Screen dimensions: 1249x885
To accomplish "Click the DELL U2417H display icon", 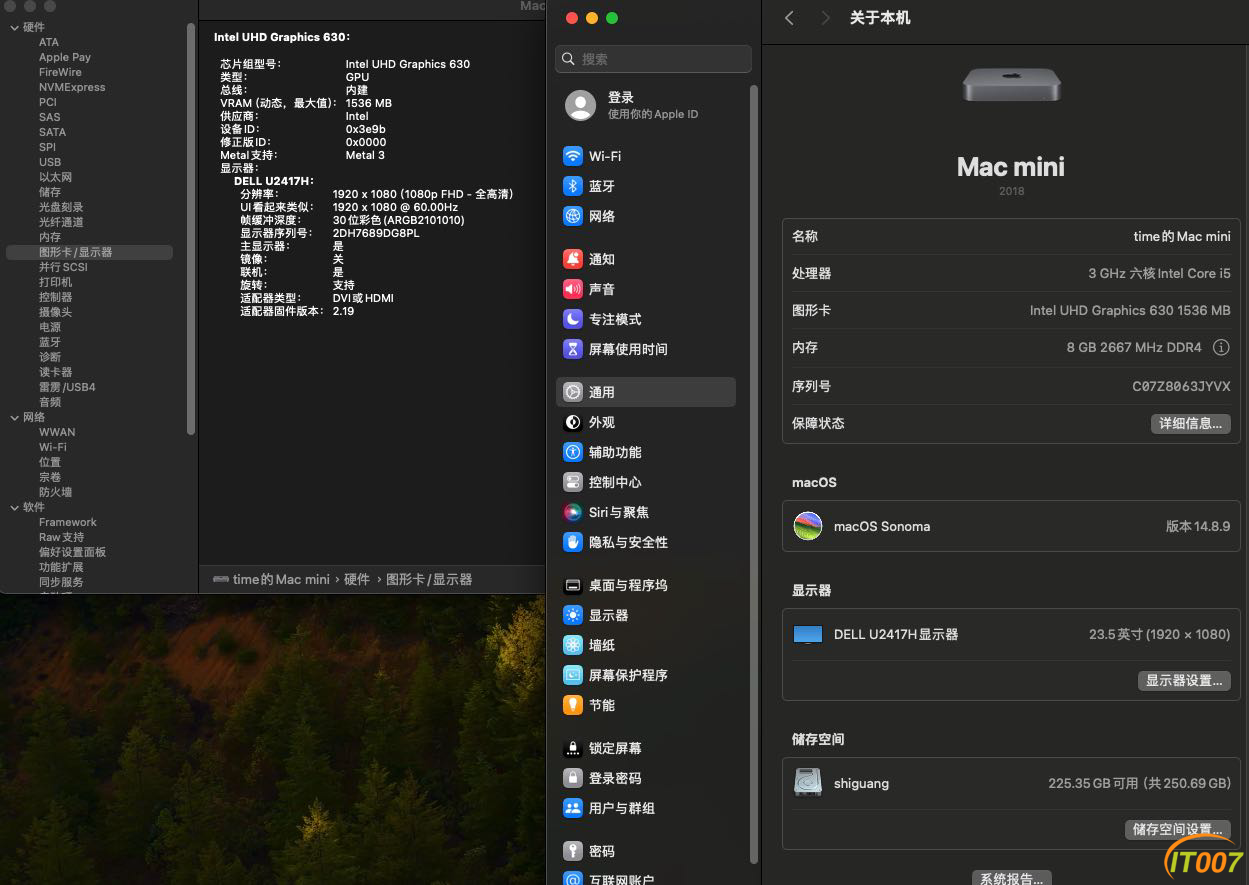I will click(x=808, y=635).
